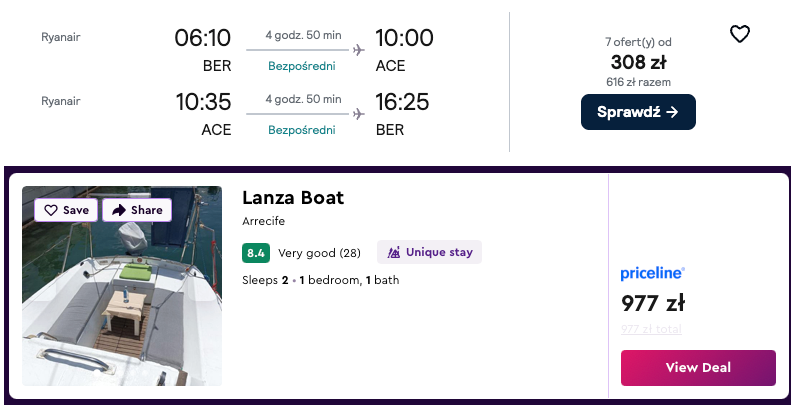Screen dimensions: 791x406
Task: Click the green 8.4 rating badge
Action: point(256,253)
